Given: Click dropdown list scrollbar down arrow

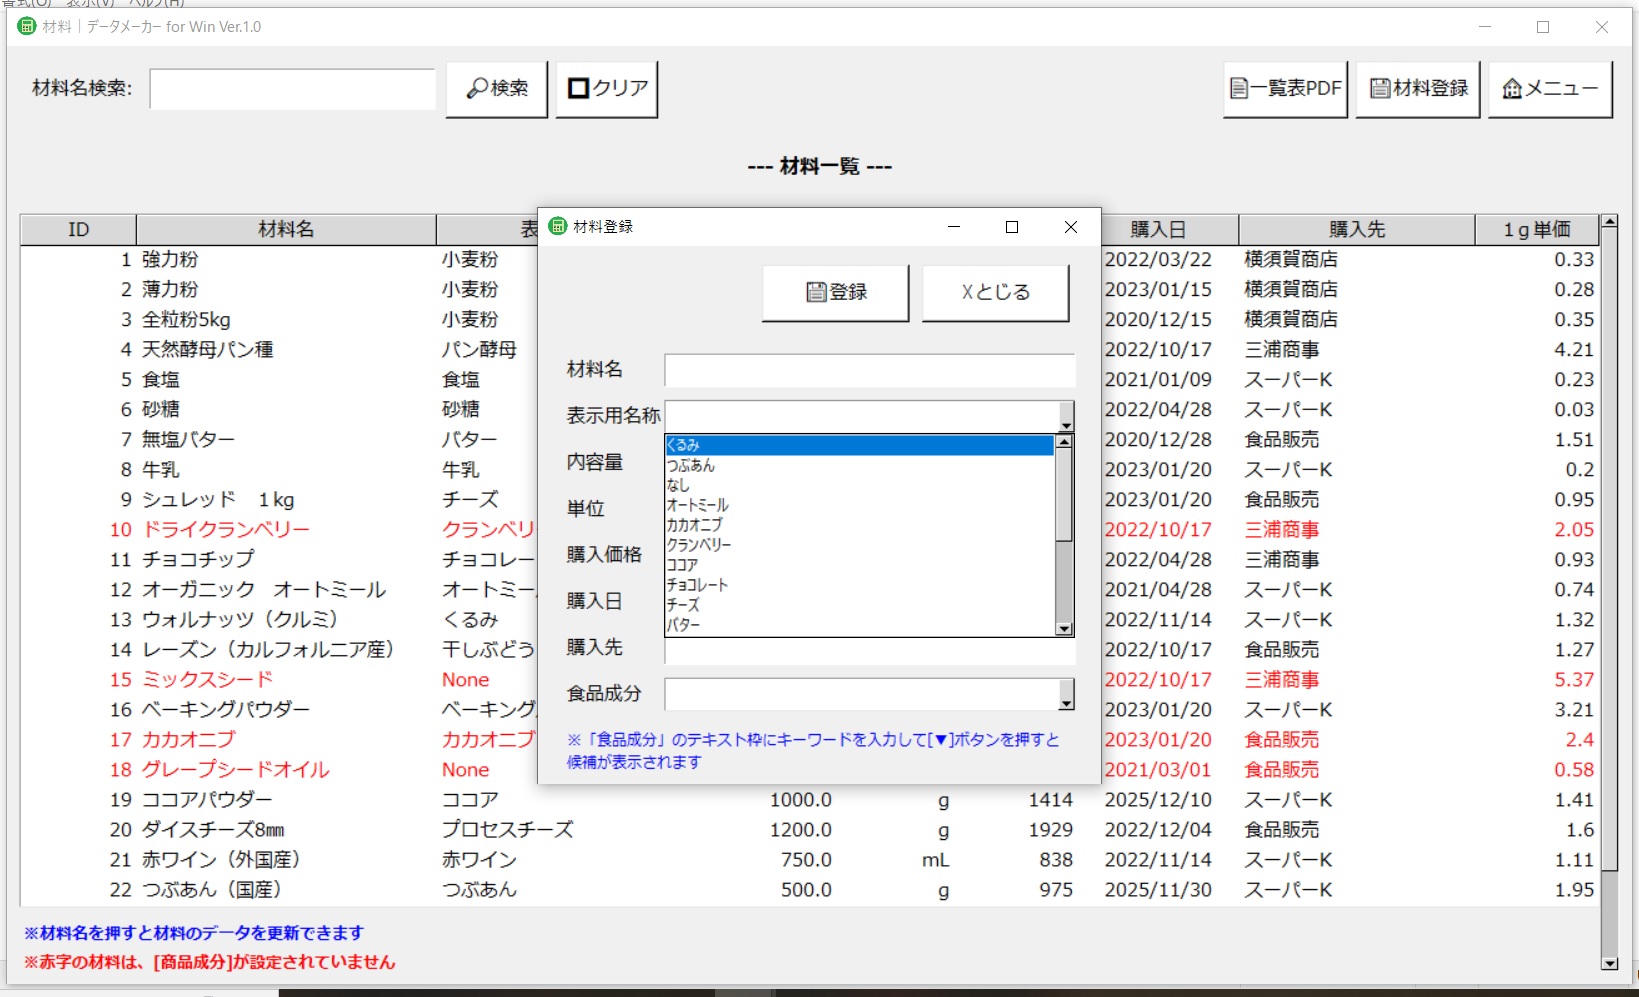Looking at the screenshot, I should click(x=1064, y=628).
